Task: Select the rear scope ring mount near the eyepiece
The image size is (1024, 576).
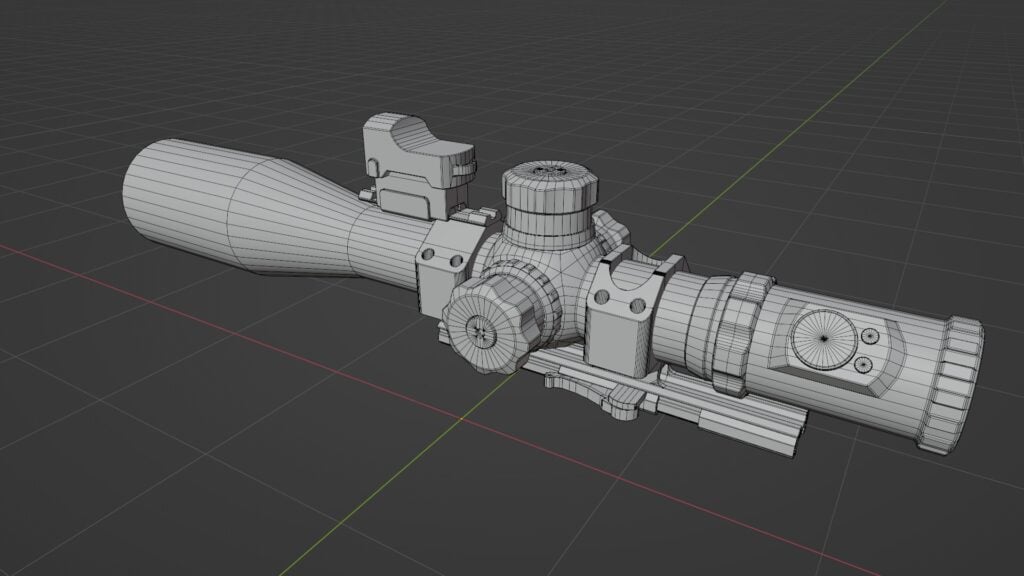Action: pyautogui.click(x=622, y=314)
